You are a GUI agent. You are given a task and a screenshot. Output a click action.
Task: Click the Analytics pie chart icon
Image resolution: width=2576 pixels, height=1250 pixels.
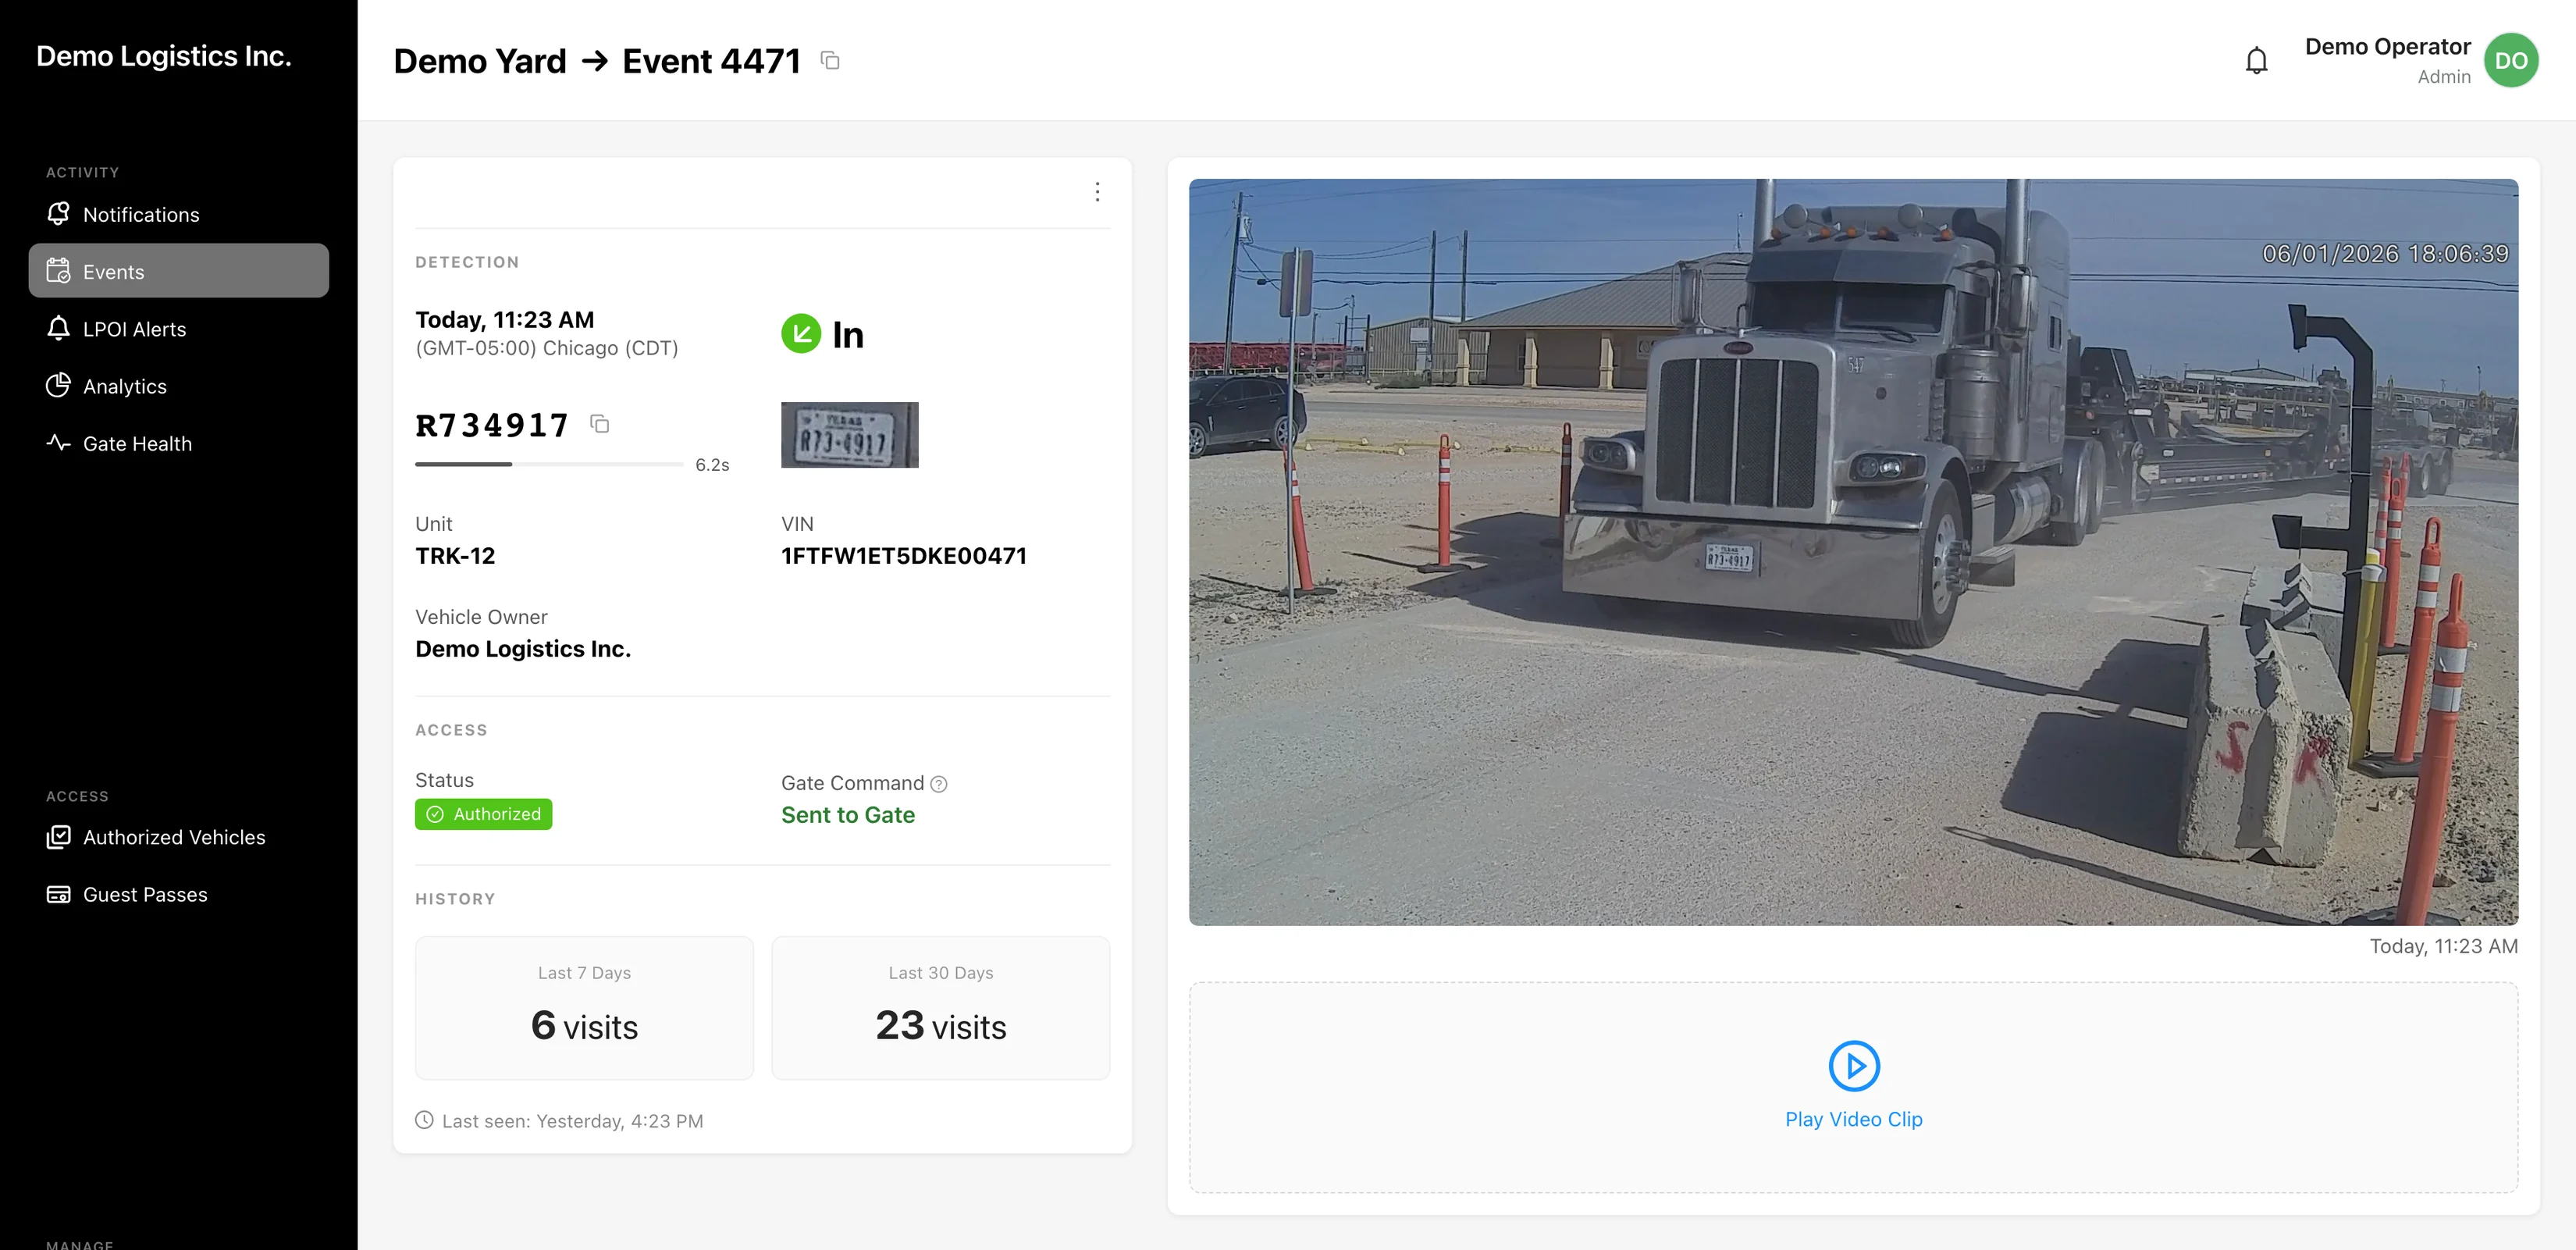pos(58,385)
